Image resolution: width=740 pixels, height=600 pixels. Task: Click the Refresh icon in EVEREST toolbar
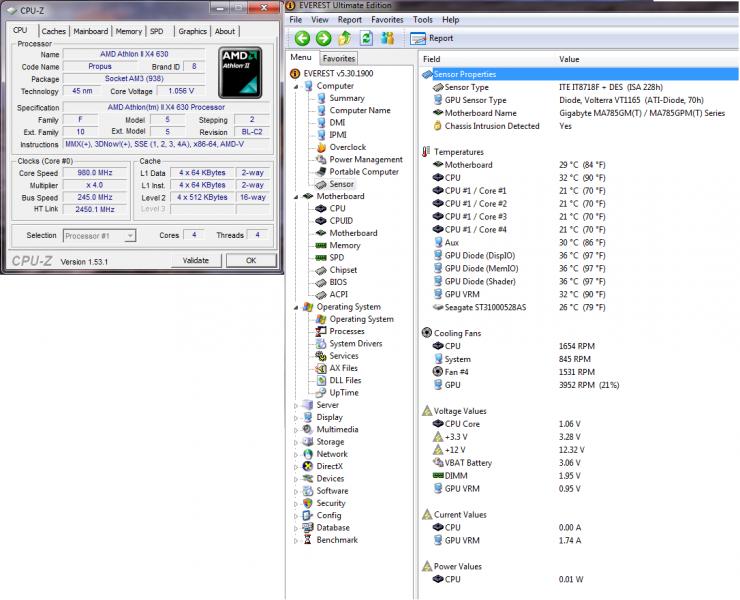pyautogui.click(x=366, y=38)
